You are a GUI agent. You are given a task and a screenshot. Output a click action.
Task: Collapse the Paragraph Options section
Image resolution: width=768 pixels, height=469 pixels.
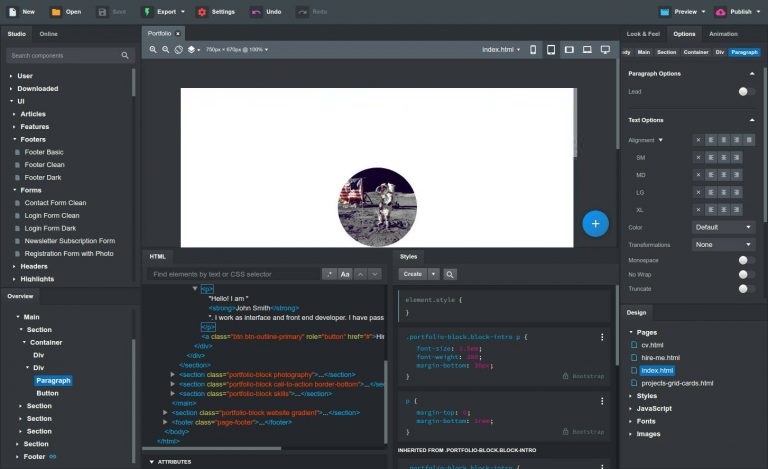(752, 73)
